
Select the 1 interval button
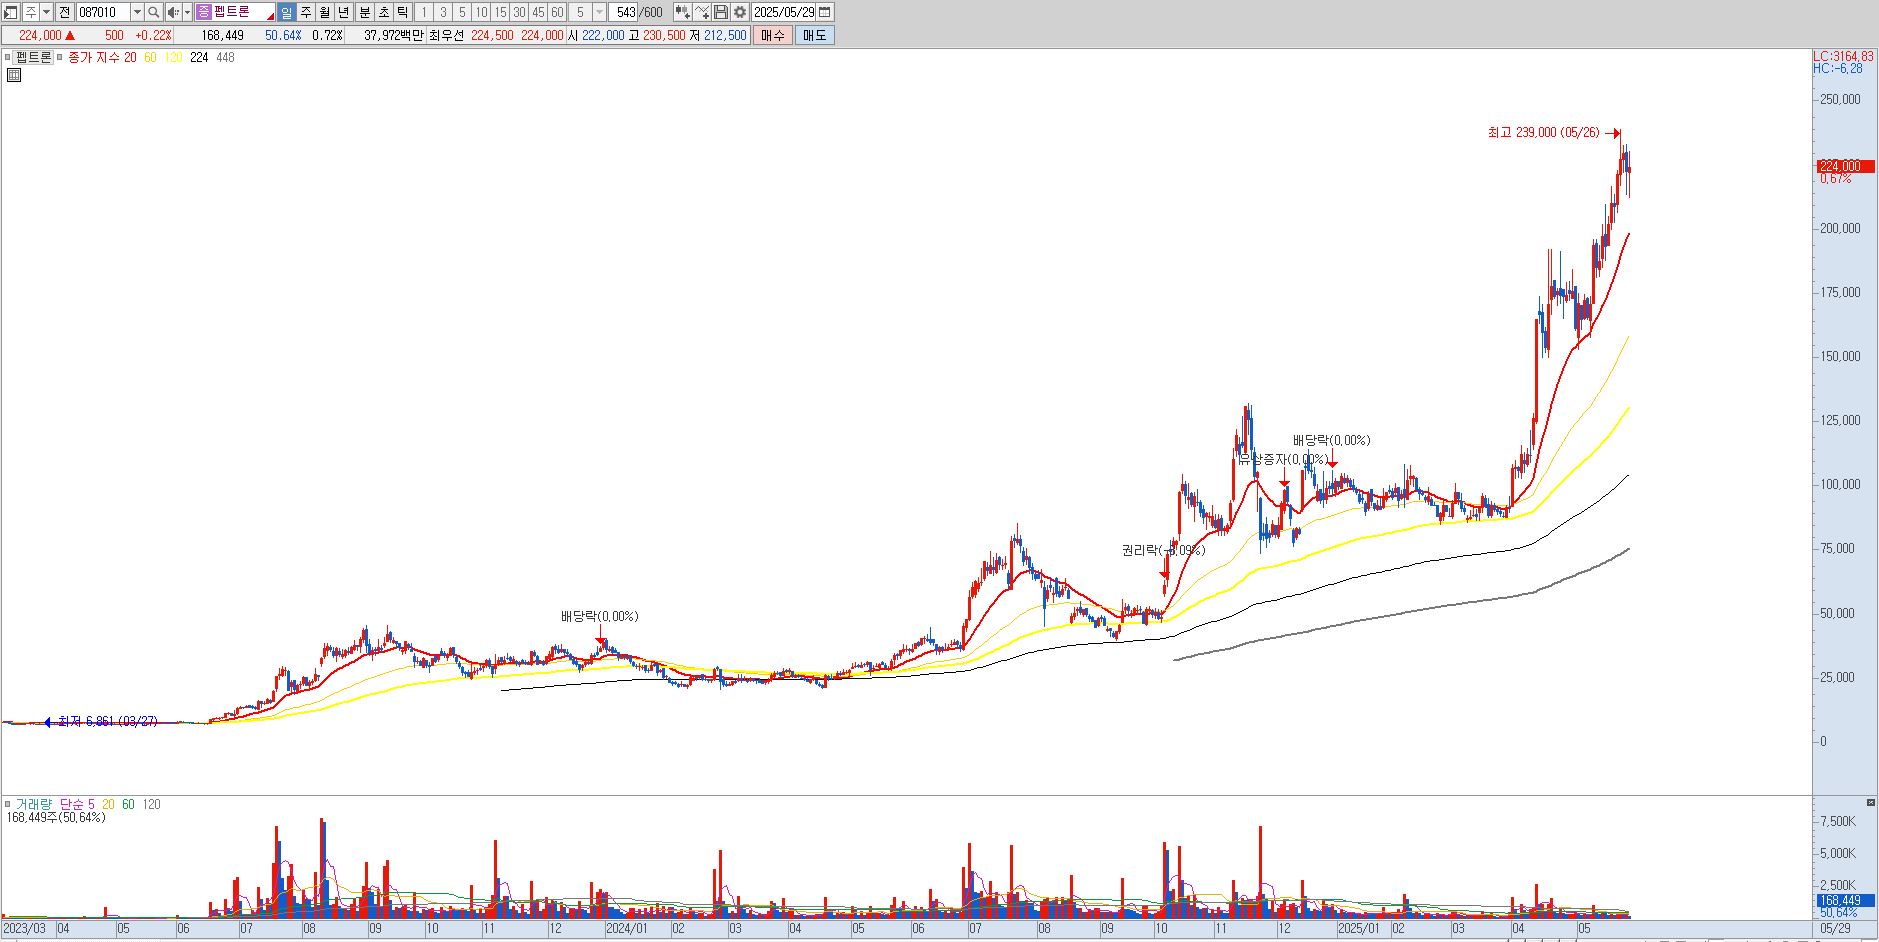coord(423,12)
